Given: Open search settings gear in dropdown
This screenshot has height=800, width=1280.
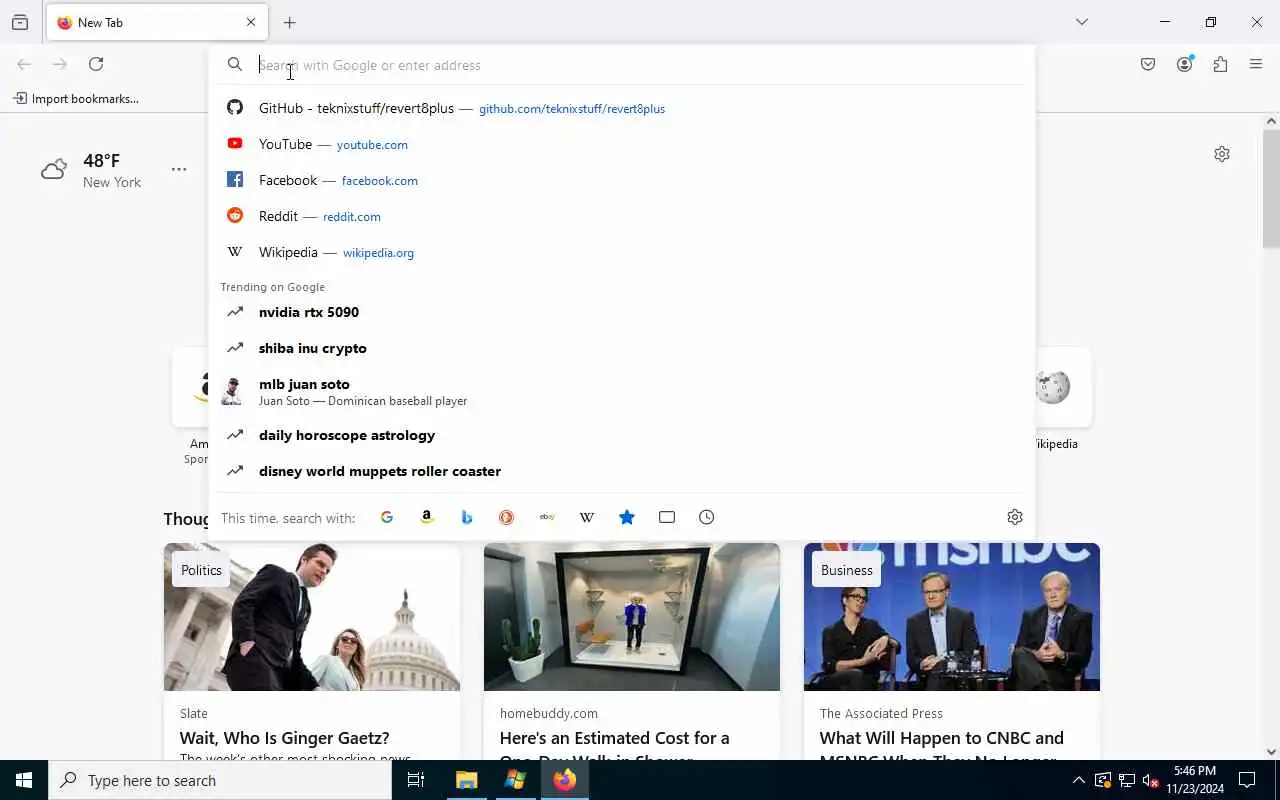Looking at the screenshot, I should pyautogui.click(x=1015, y=517).
